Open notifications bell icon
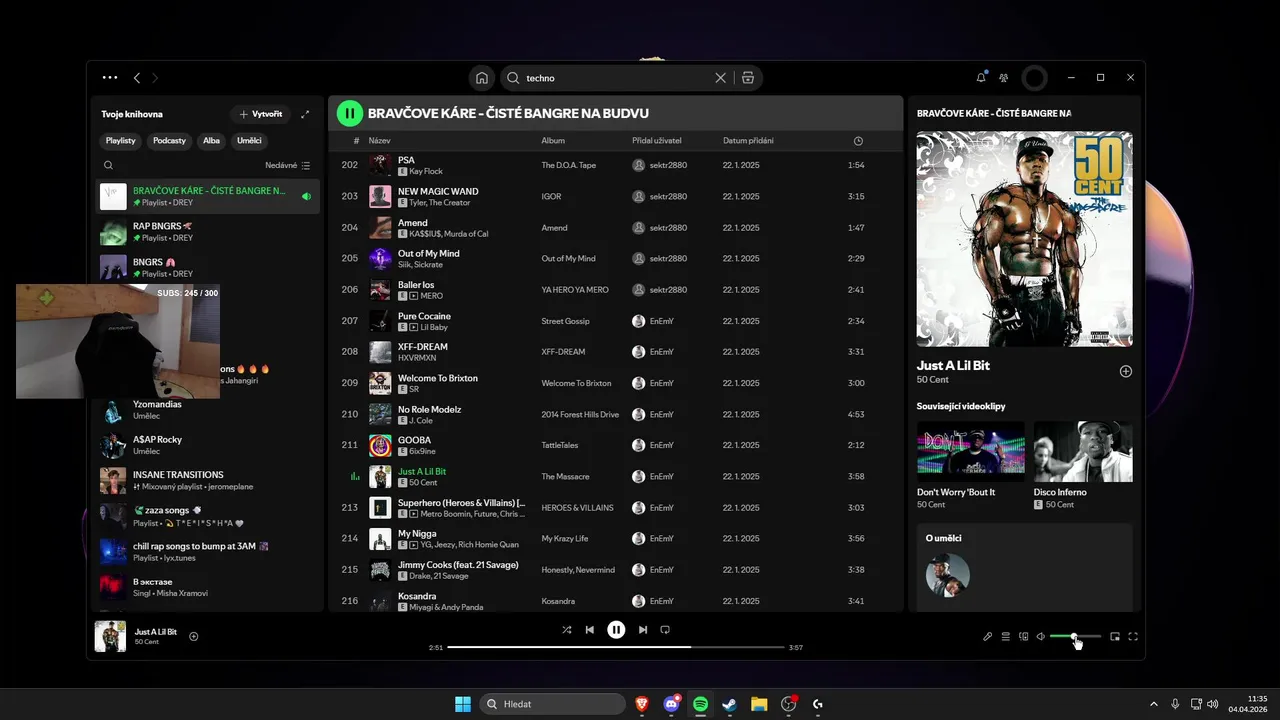The height and width of the screenshot is (720, 1280). (x=981, y=77)
